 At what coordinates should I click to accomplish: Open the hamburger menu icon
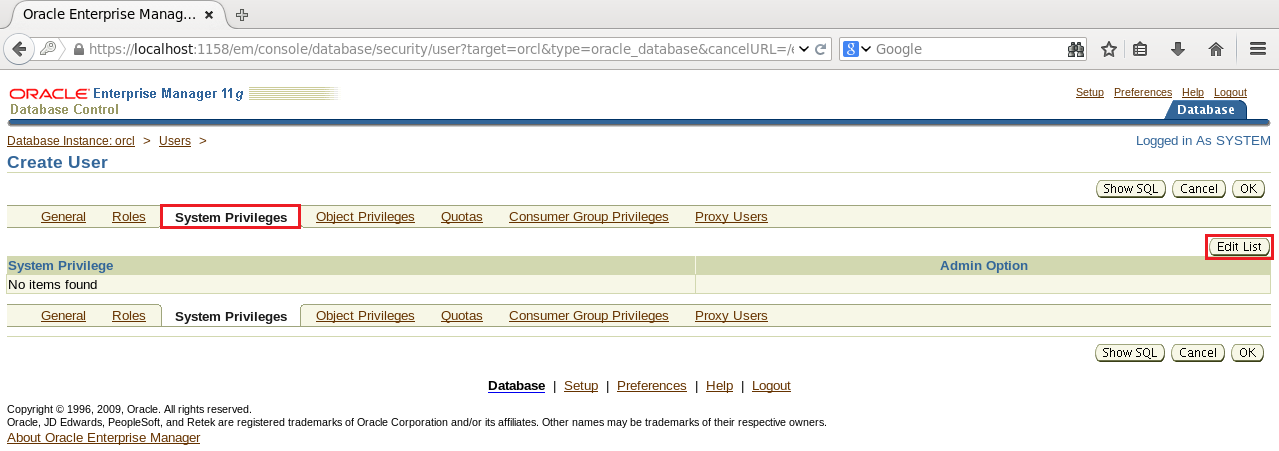(1258, 49)
